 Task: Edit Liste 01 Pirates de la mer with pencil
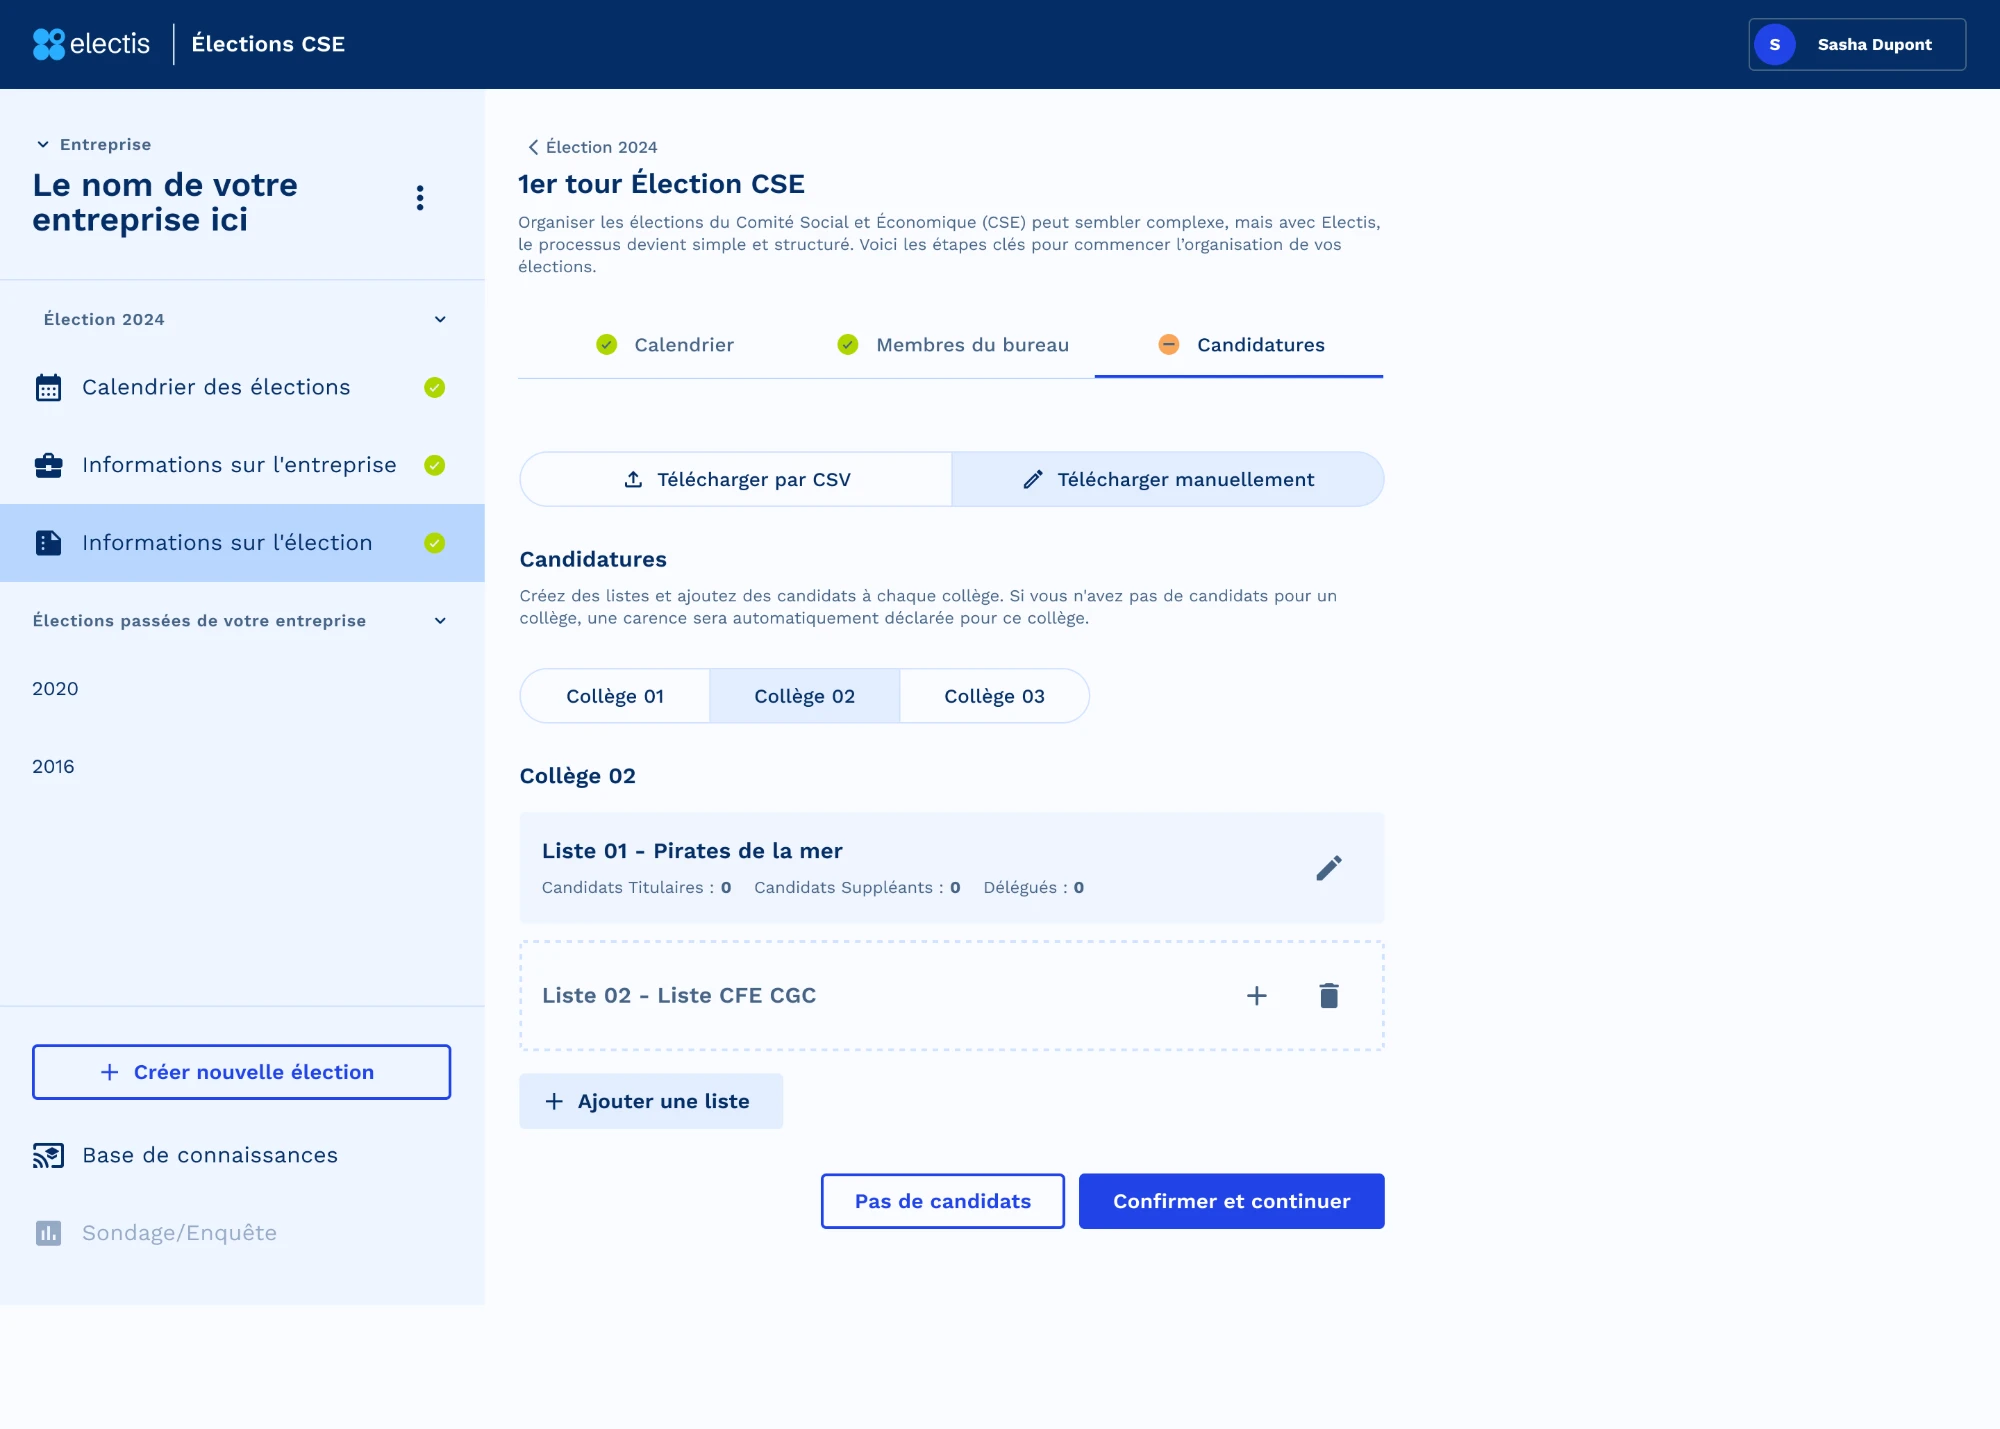point(1329,868)
